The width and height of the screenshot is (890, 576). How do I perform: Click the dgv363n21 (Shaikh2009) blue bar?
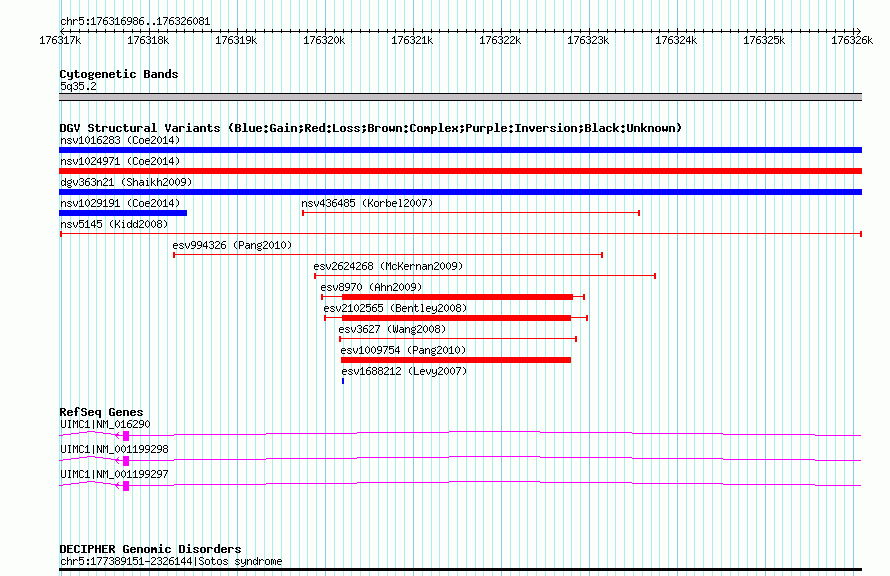pyautogui.click(x=460, y=192)
